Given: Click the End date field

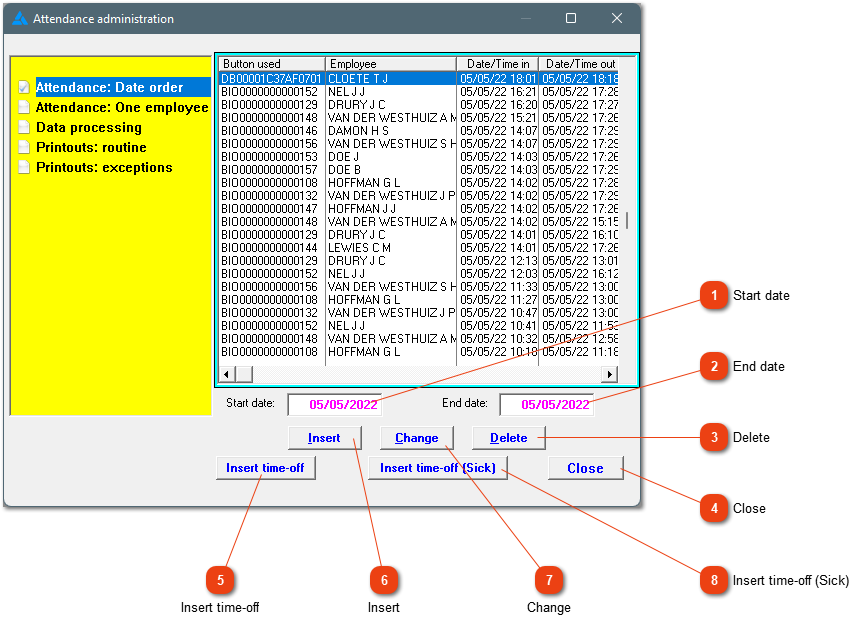Looking at the screenshot, I should pos(547,405).
